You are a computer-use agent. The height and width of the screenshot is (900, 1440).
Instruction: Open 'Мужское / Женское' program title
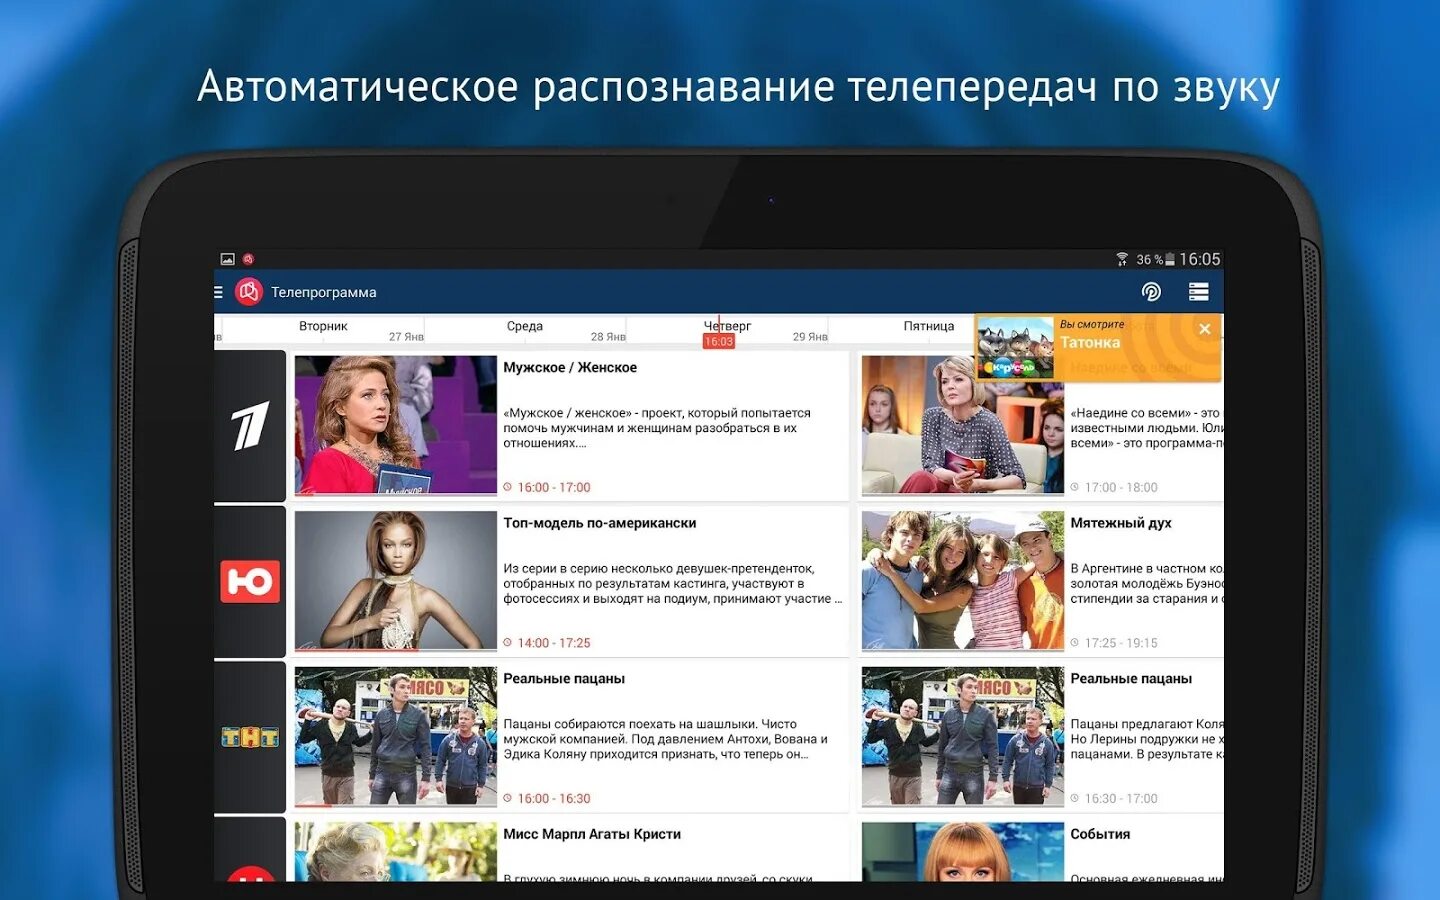click(570, 367)
